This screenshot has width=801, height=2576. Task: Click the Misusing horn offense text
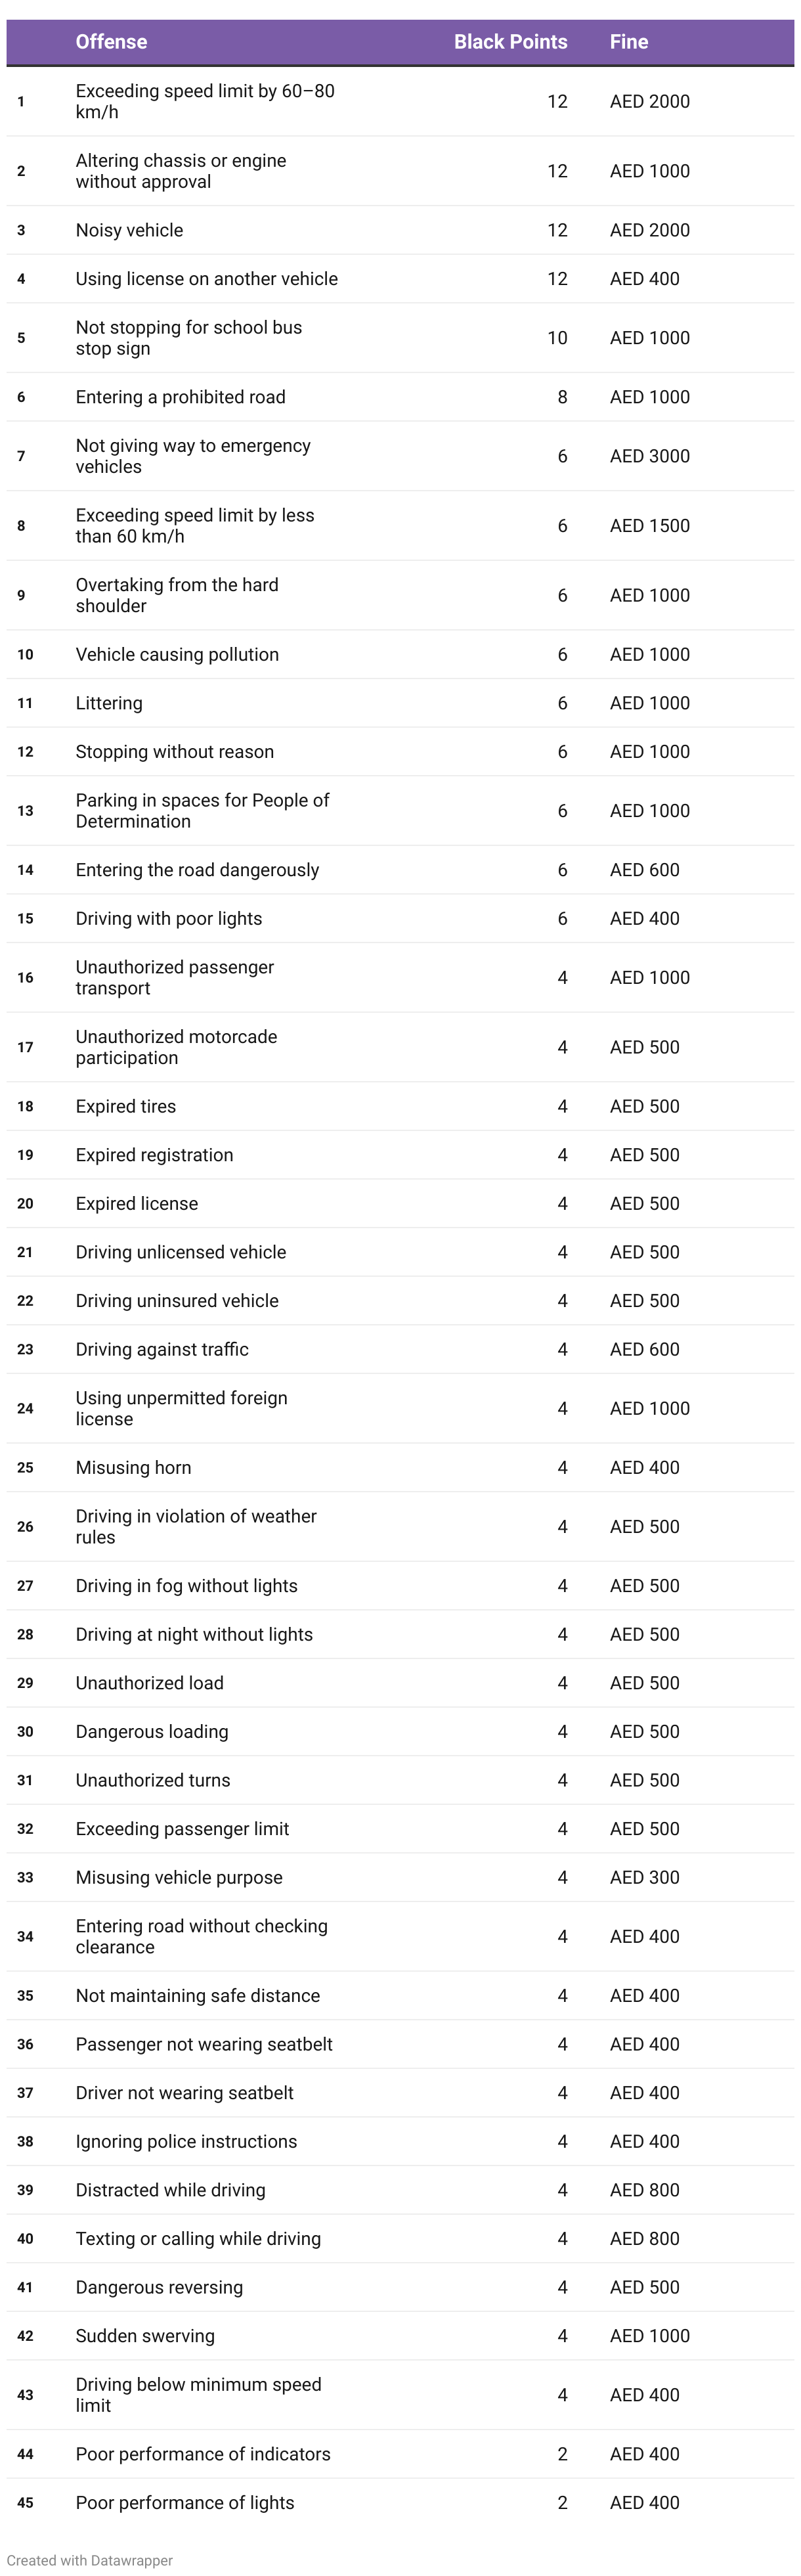pyautogui.click(x=134, y=1467)
